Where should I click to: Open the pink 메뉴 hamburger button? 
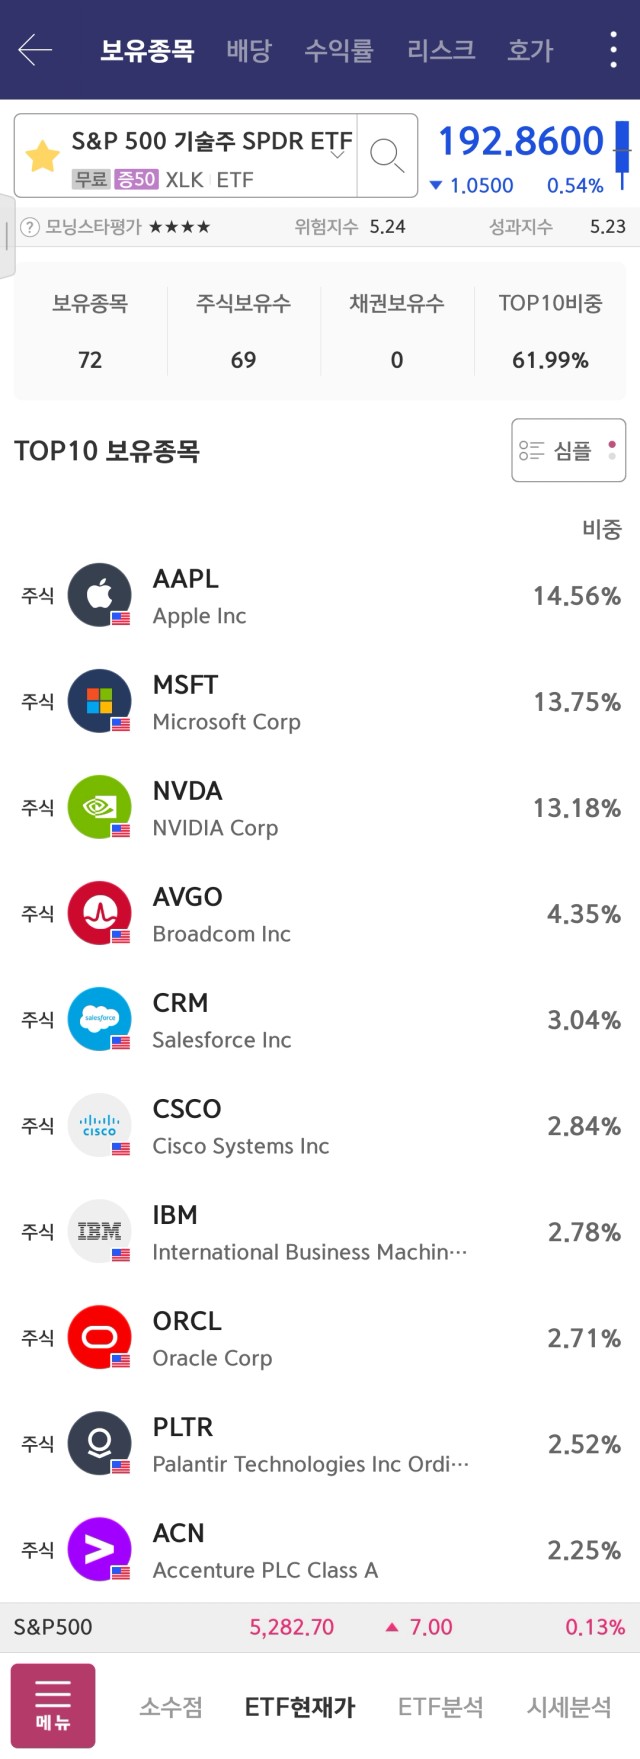pos(53,1706)
